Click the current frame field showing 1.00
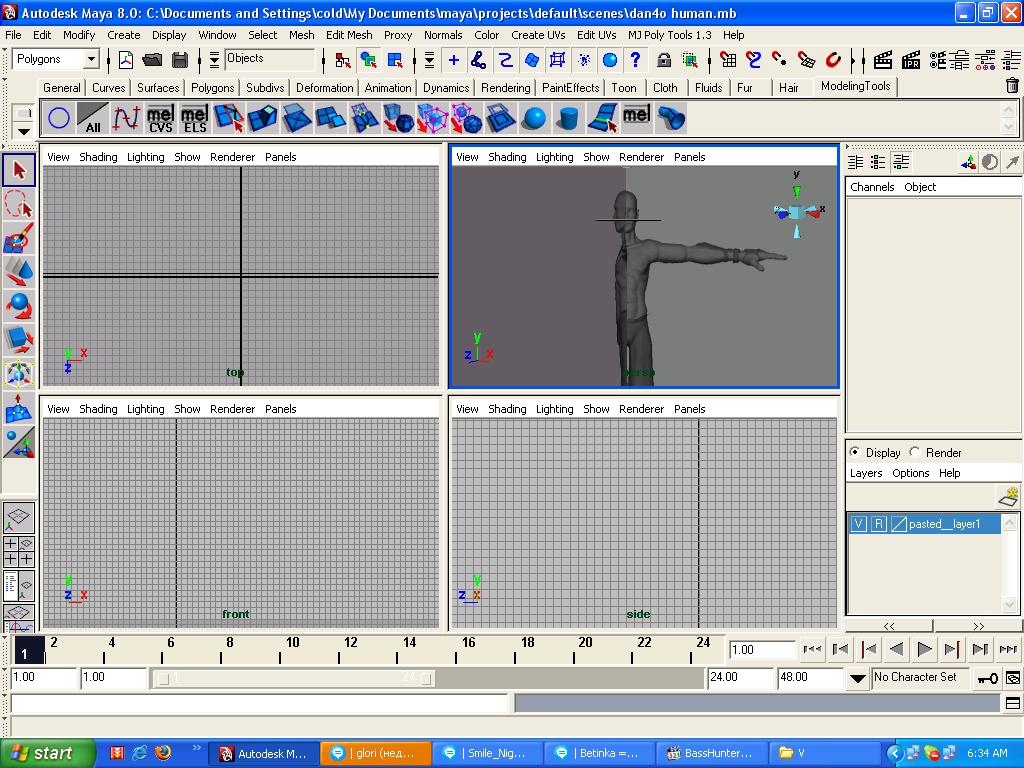 (761, 650)
